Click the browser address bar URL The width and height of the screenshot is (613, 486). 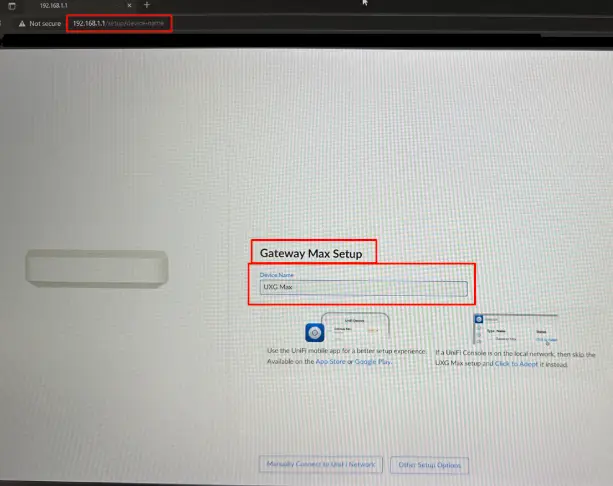click(118, 23)
